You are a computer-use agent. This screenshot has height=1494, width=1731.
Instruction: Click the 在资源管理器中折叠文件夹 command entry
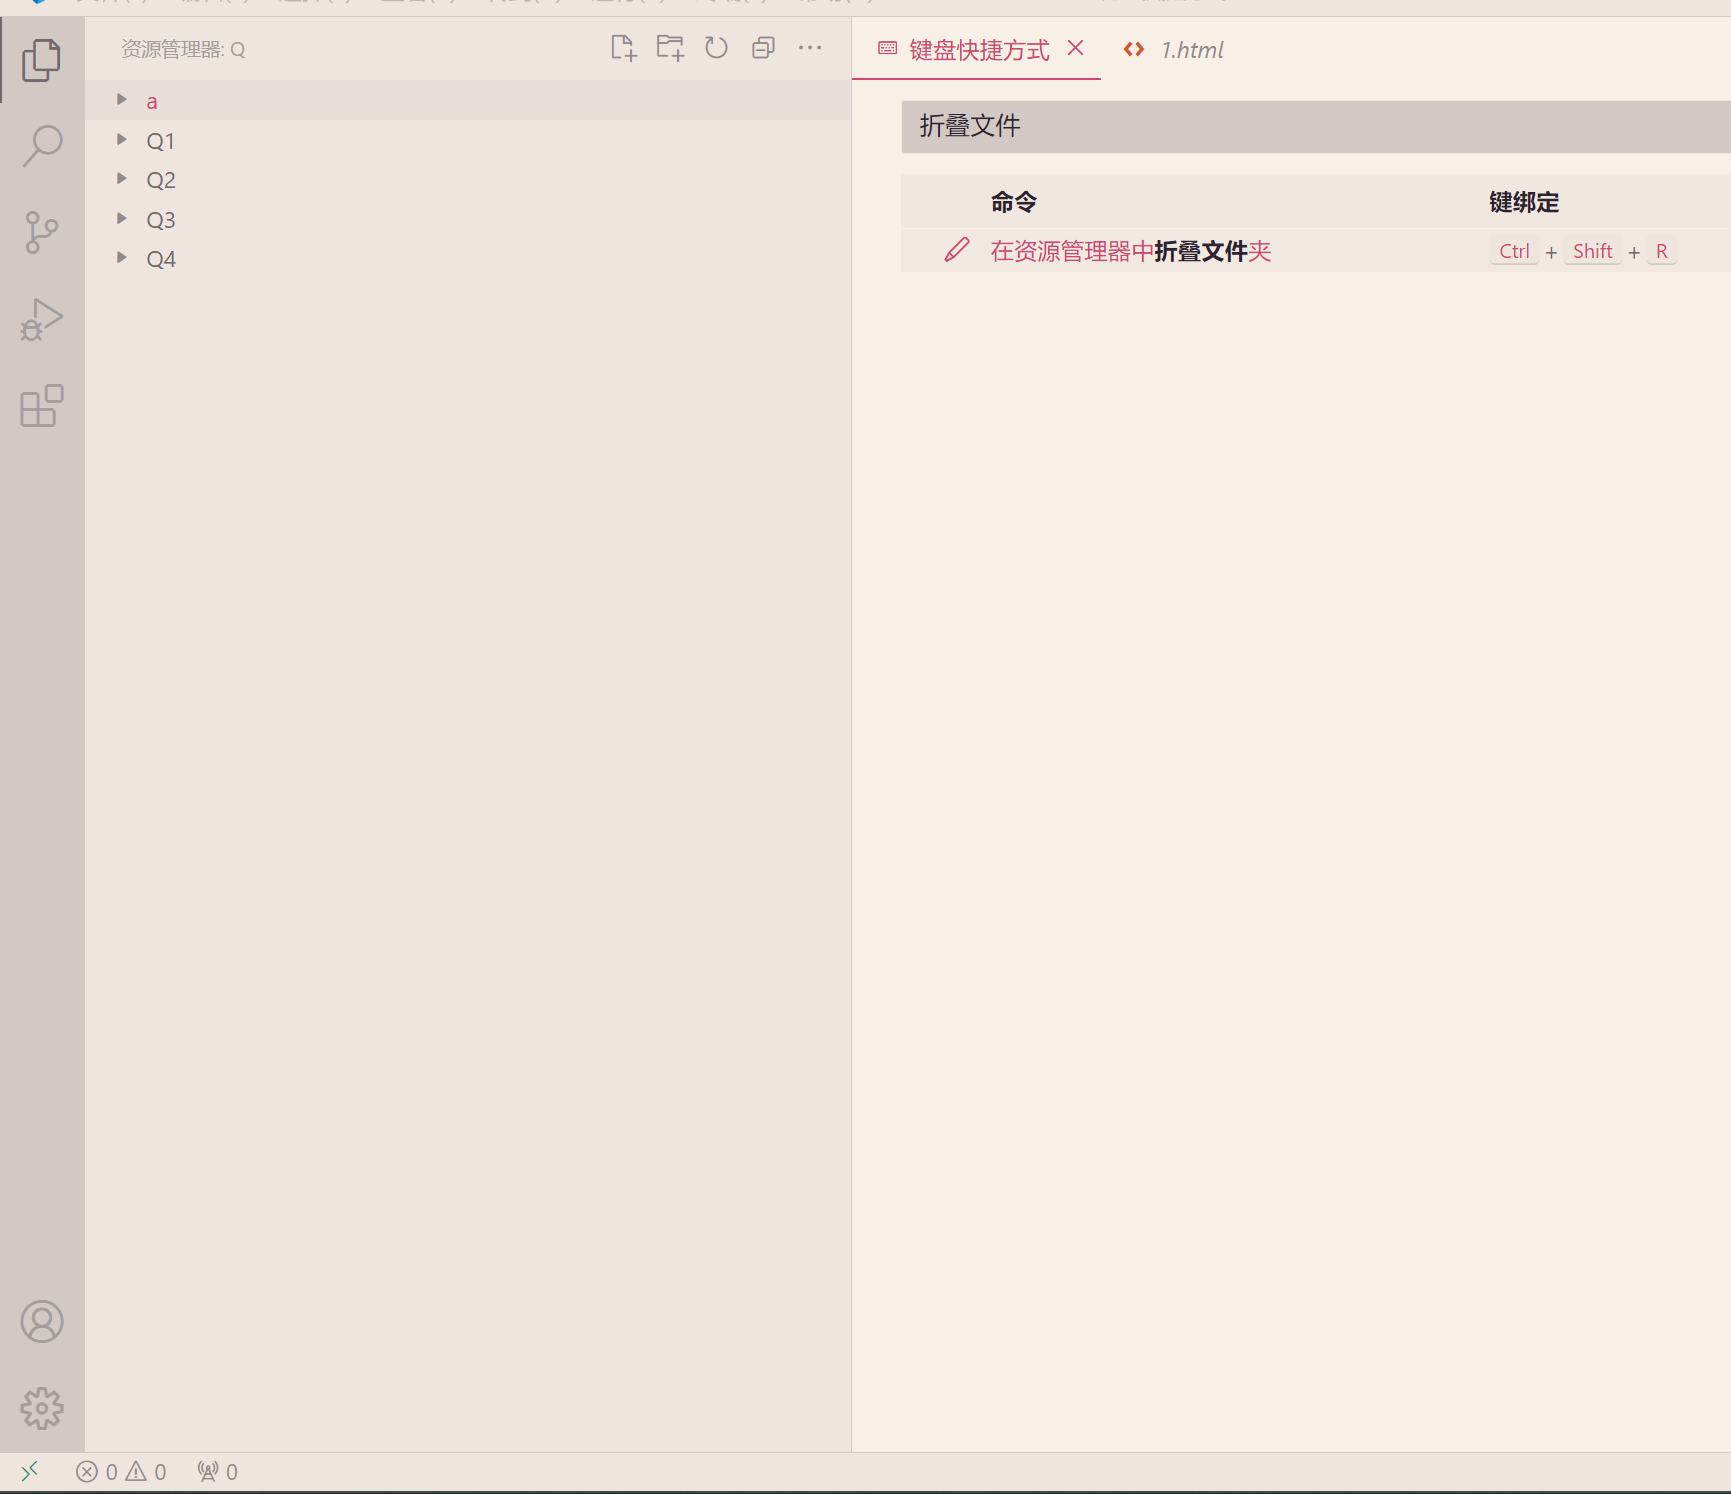click(x=1129, y=250)
